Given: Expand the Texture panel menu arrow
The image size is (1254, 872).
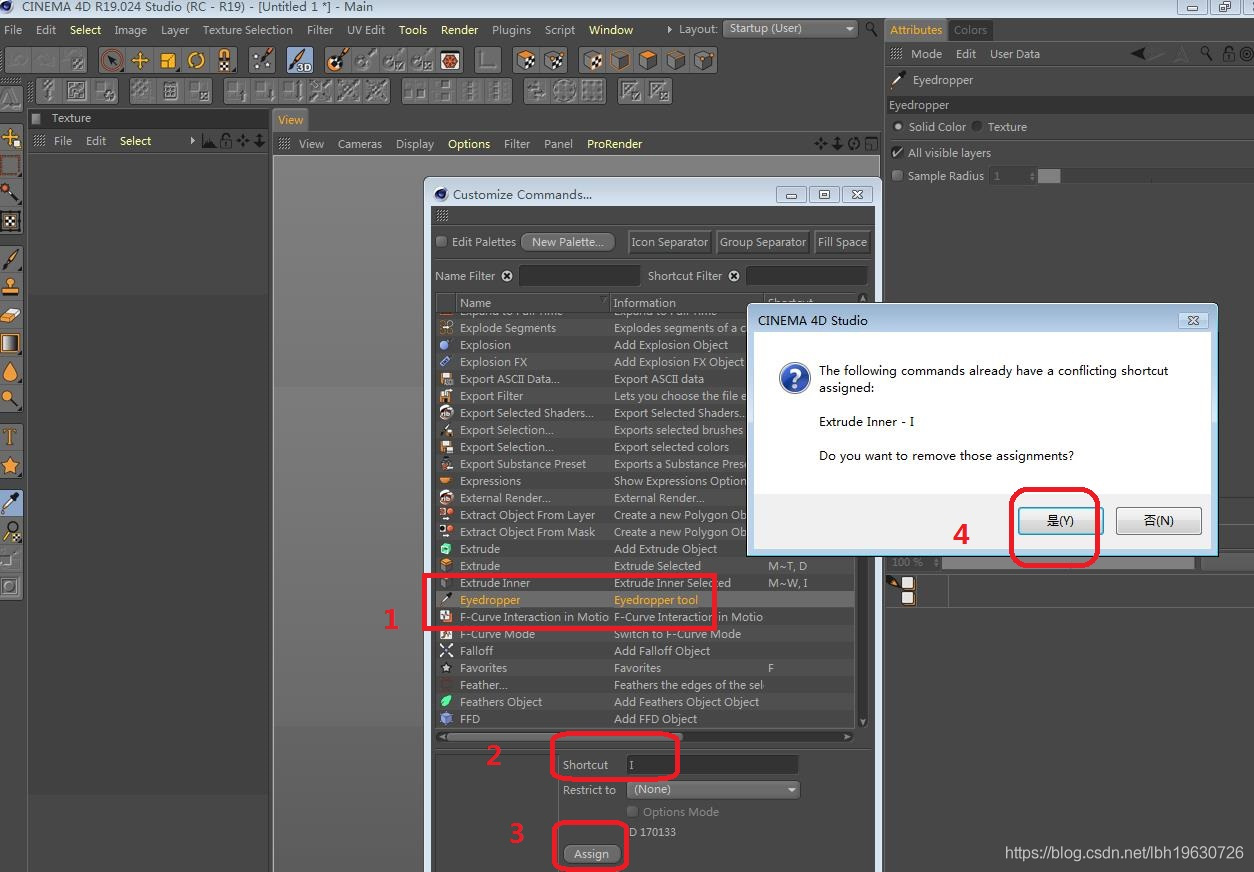Looking at the screenshot, I should 193,141.
